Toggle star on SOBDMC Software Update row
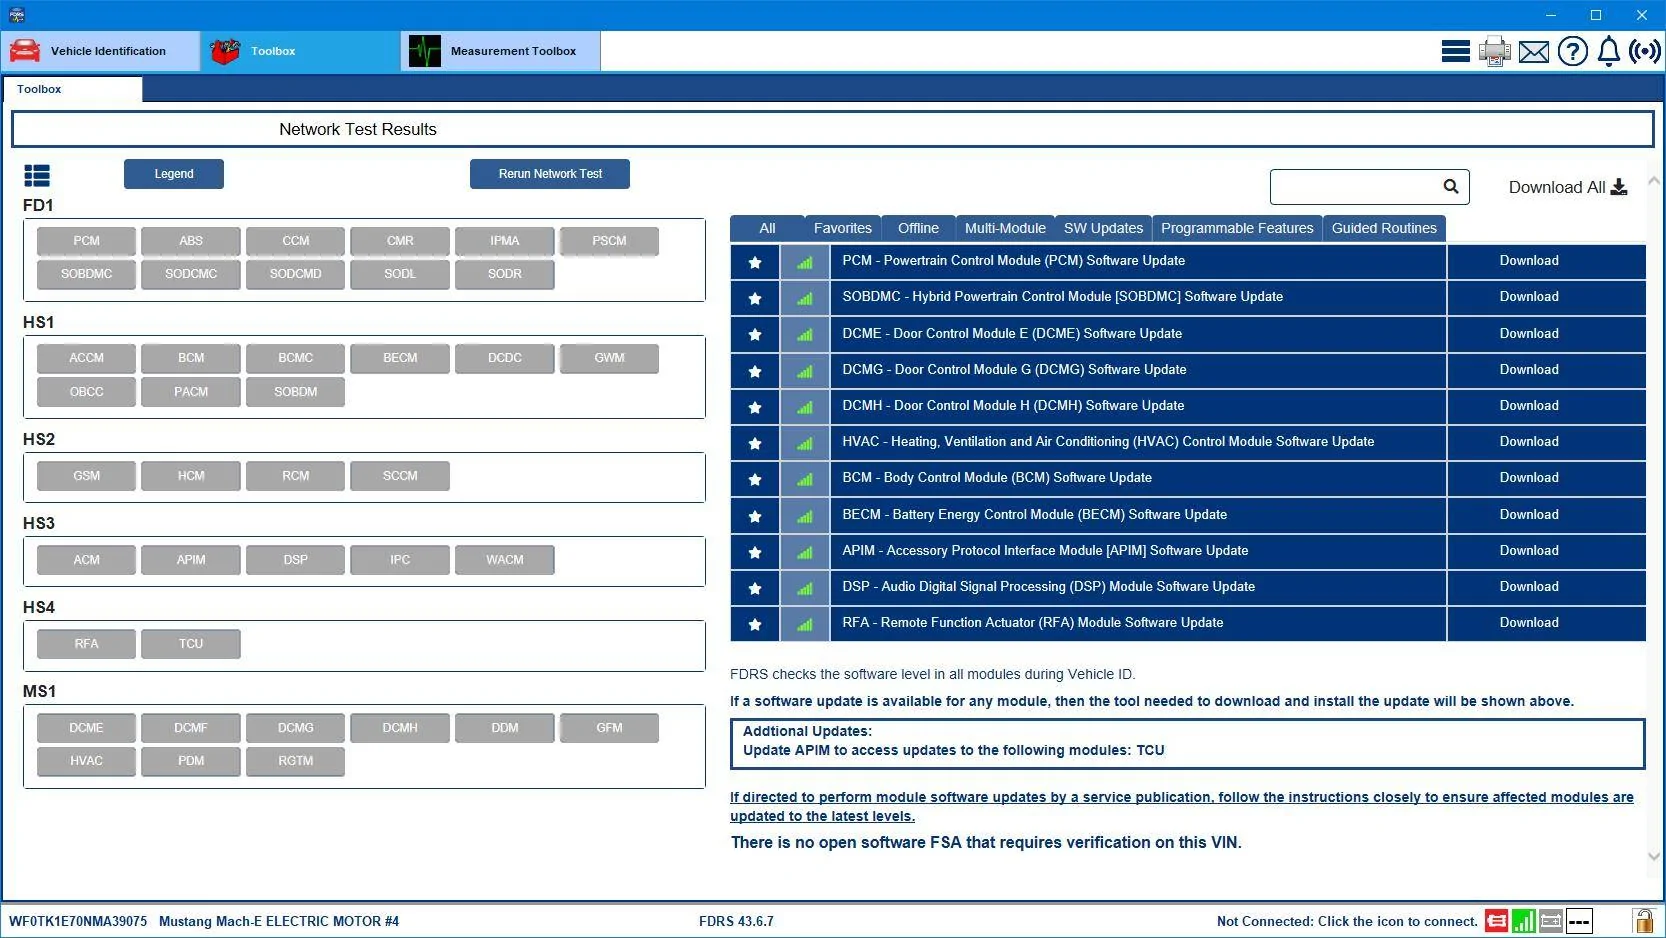This screenshot has height=938, width=1666. tap(755, 298)
